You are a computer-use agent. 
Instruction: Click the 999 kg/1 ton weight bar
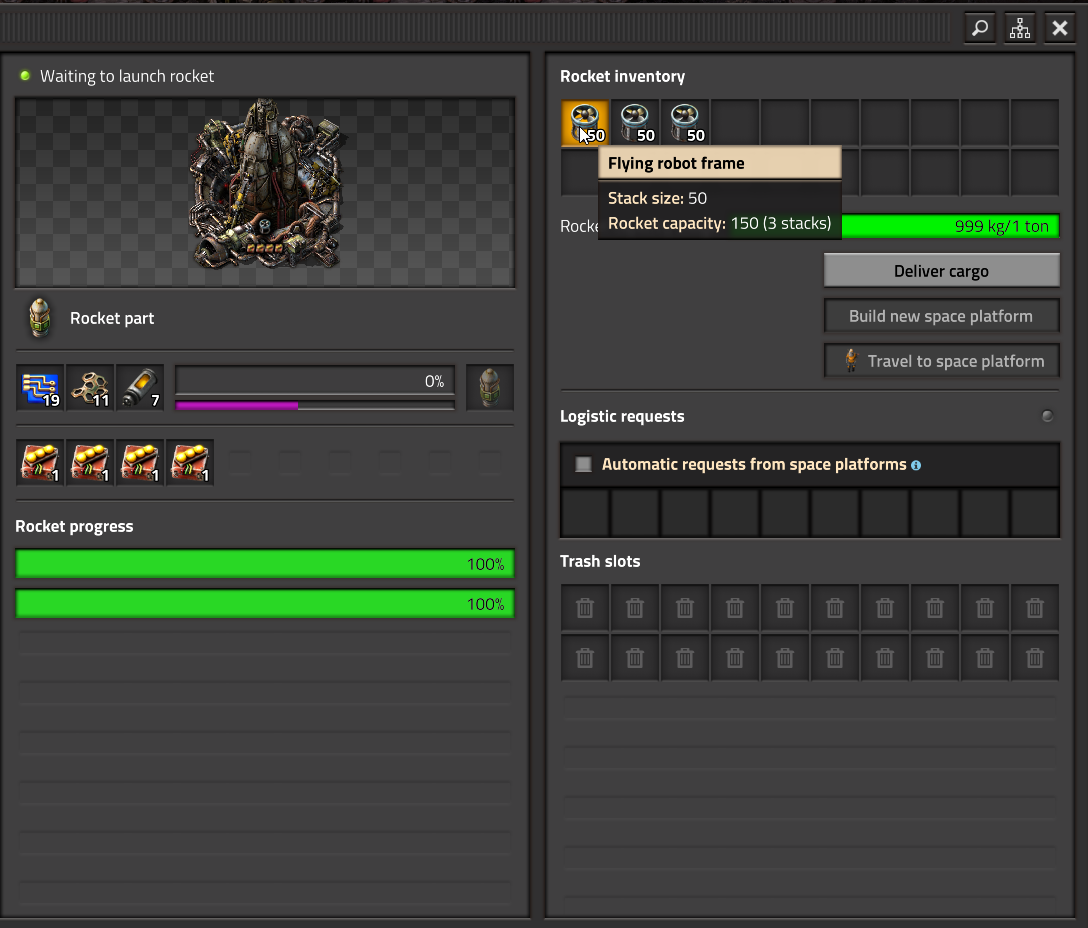950,226
